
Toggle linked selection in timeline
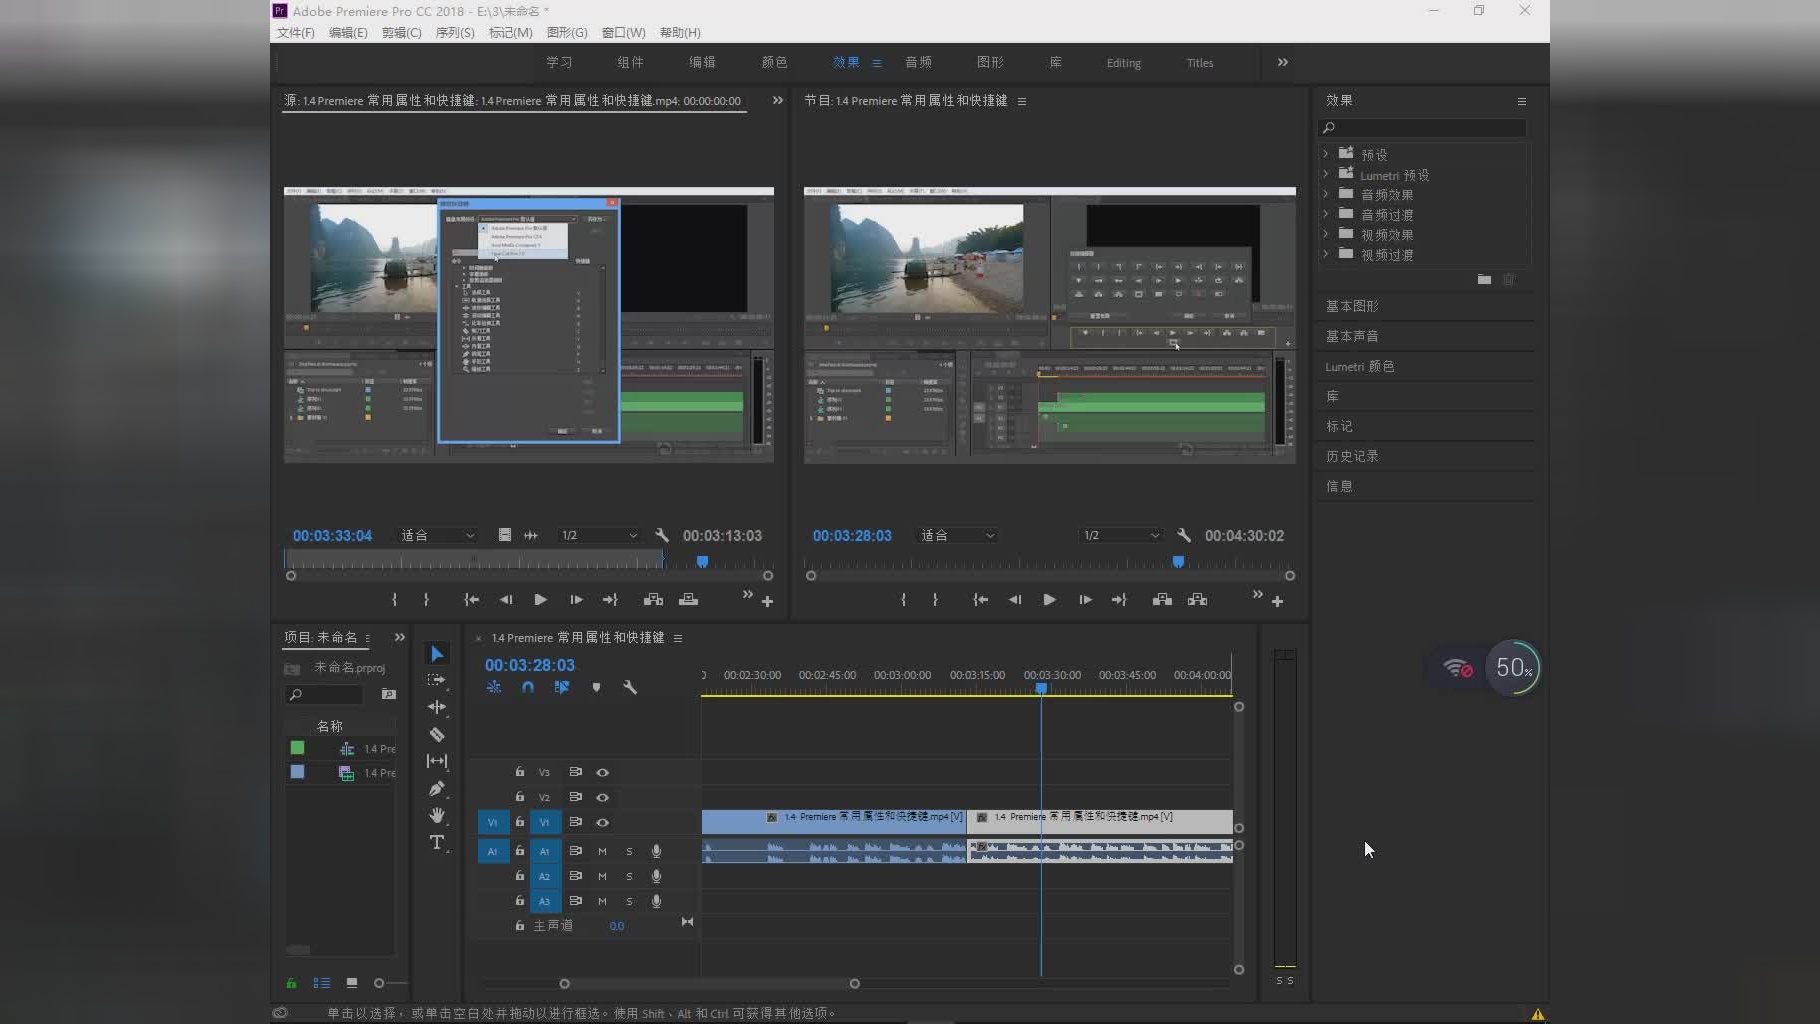562,687
